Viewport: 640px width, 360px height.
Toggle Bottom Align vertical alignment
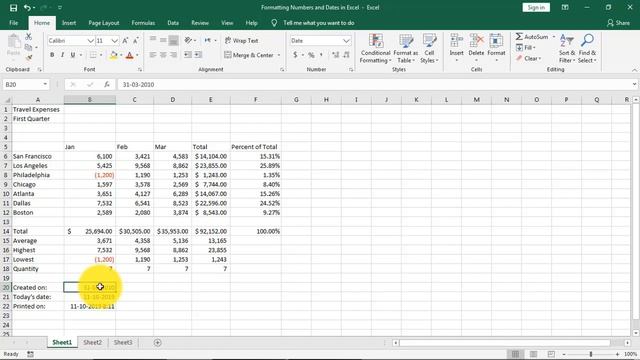click(173, 40)
